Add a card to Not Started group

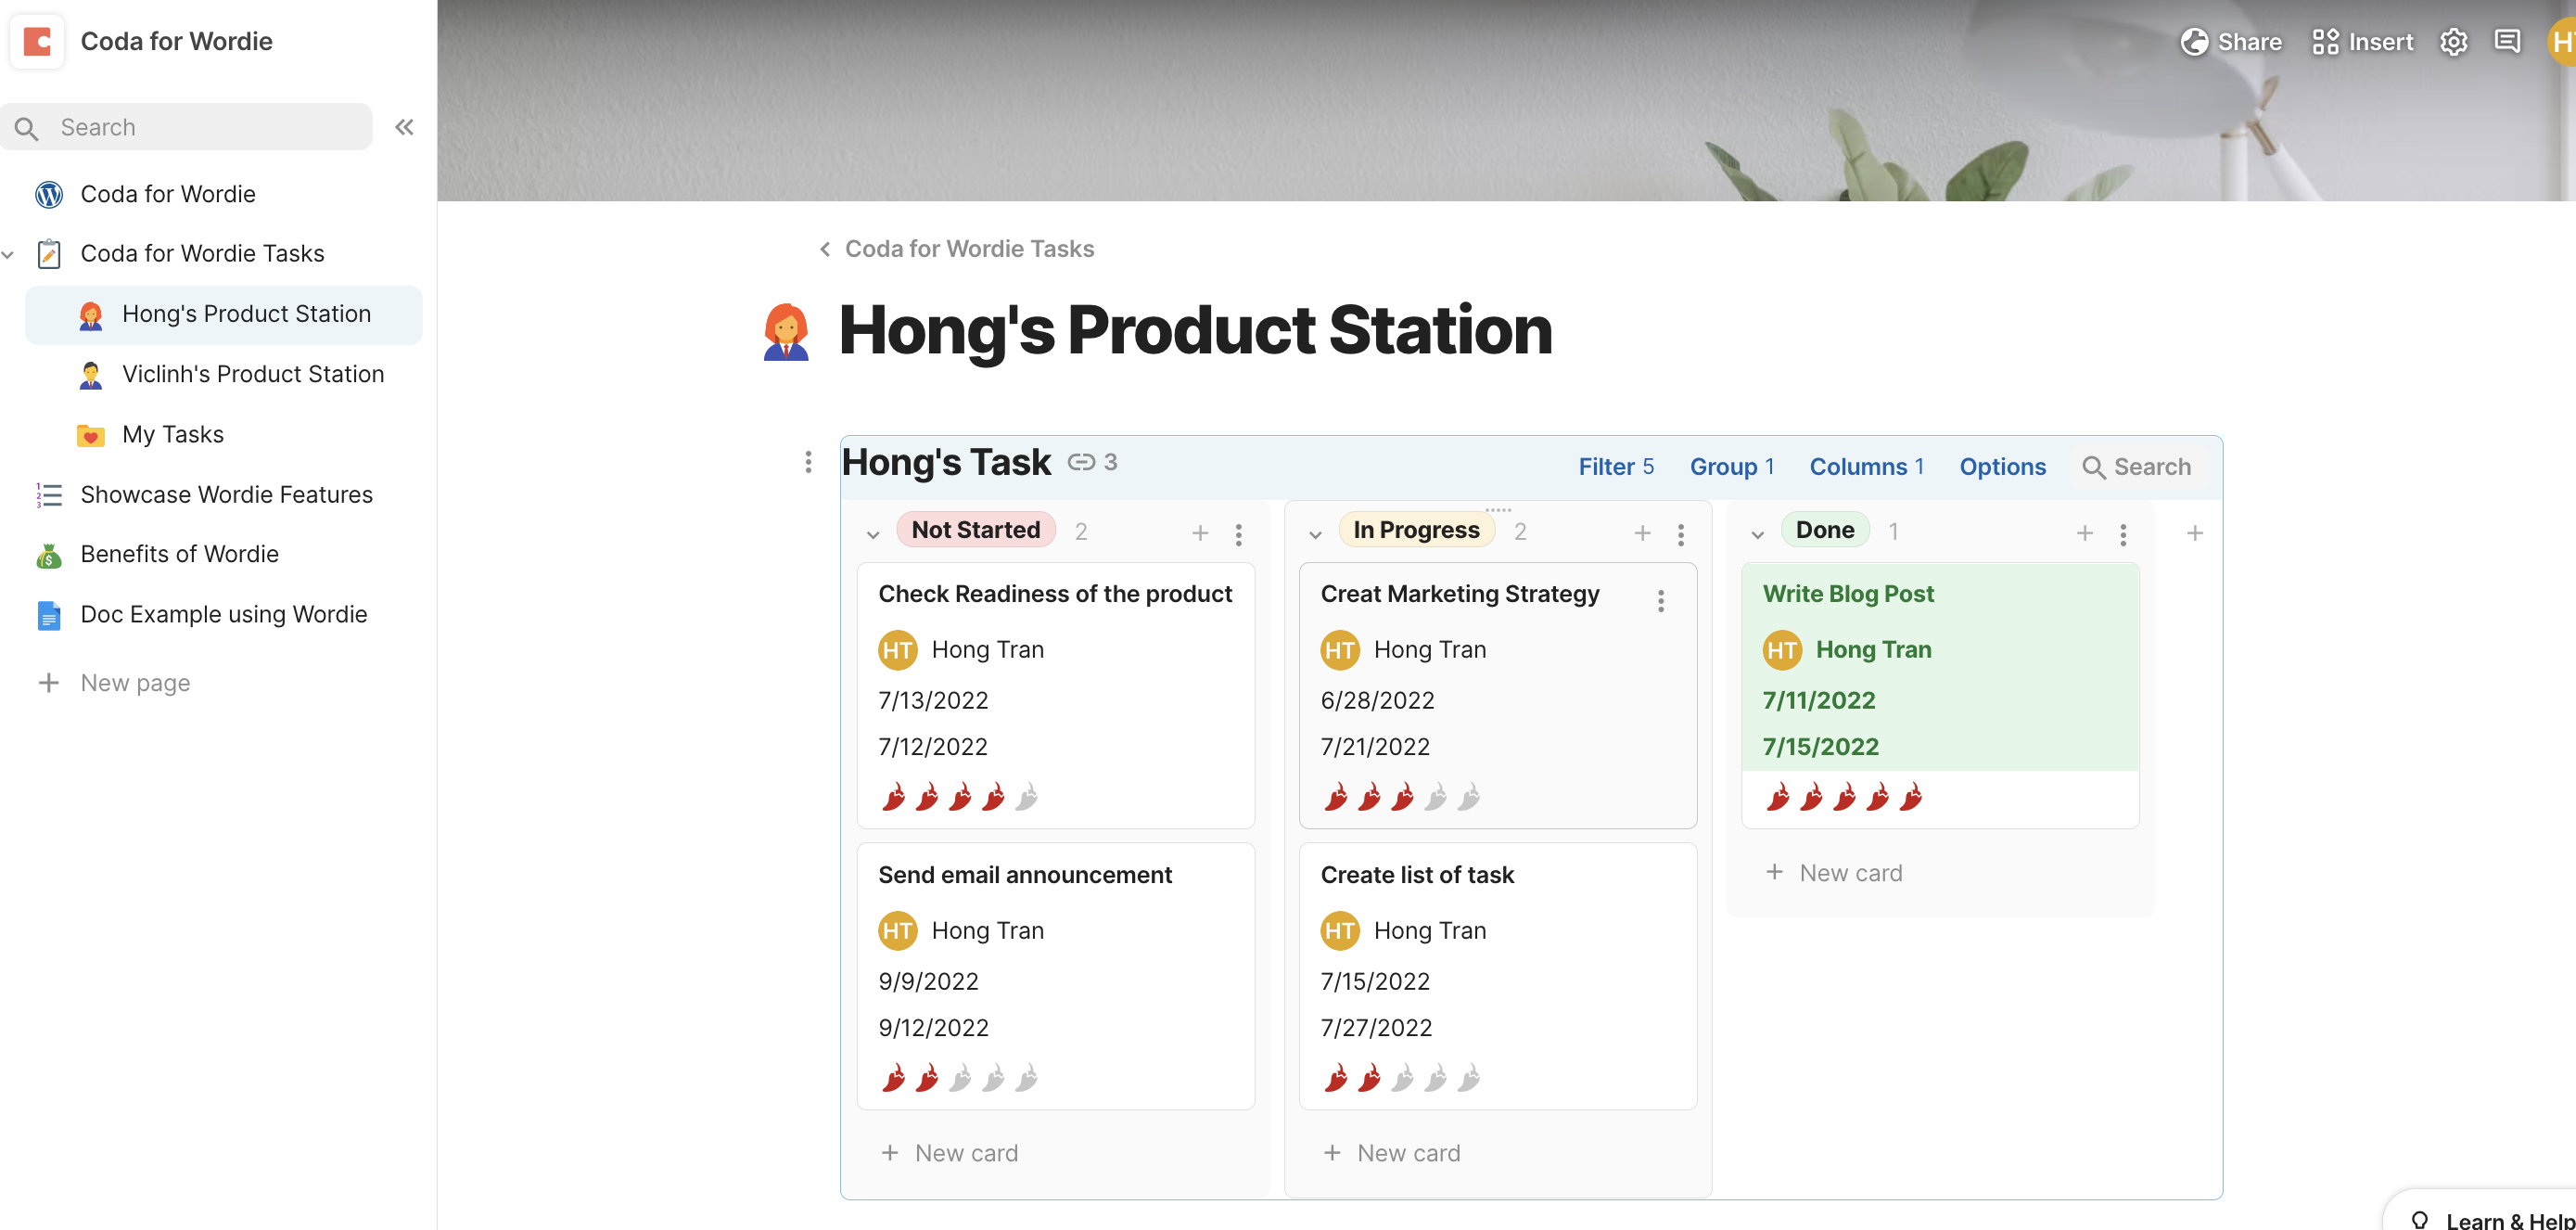pyautogui.click(x=1200, y=533)
